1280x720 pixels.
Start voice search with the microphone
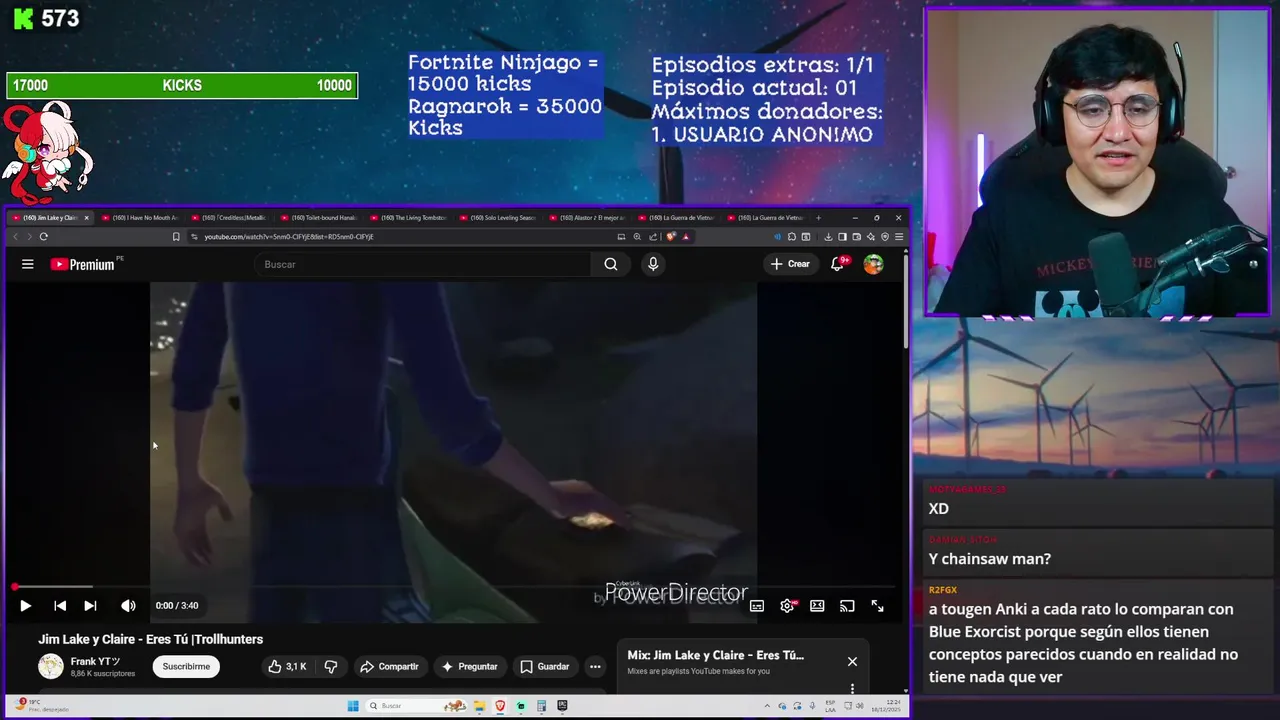point(653,264)
